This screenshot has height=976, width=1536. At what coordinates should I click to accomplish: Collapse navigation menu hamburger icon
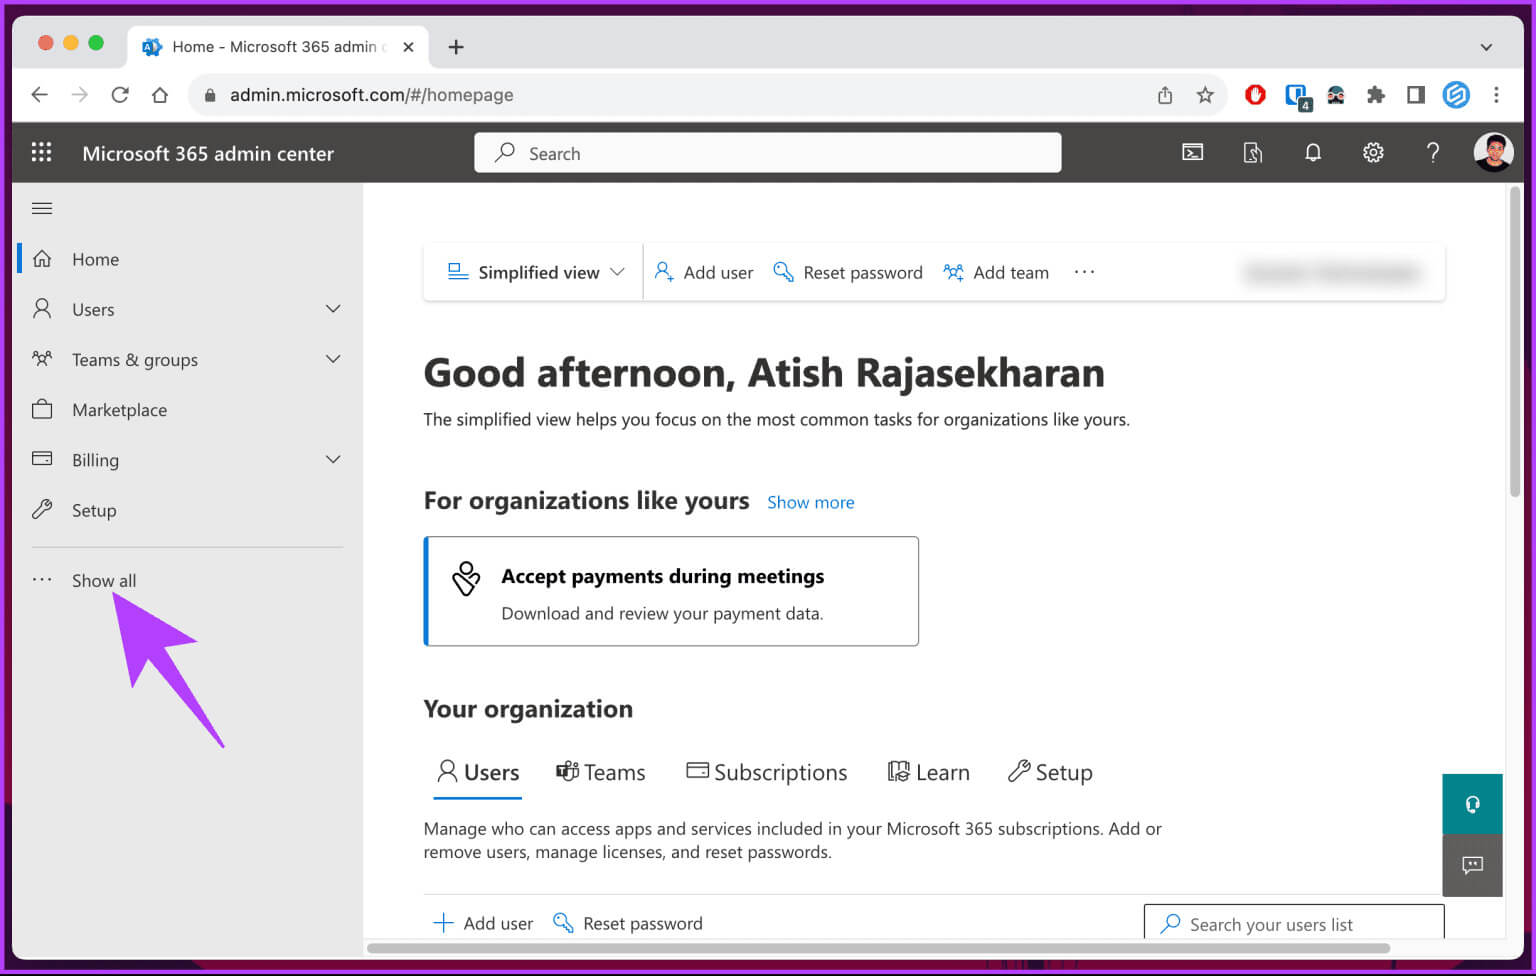tap(42, 208)
